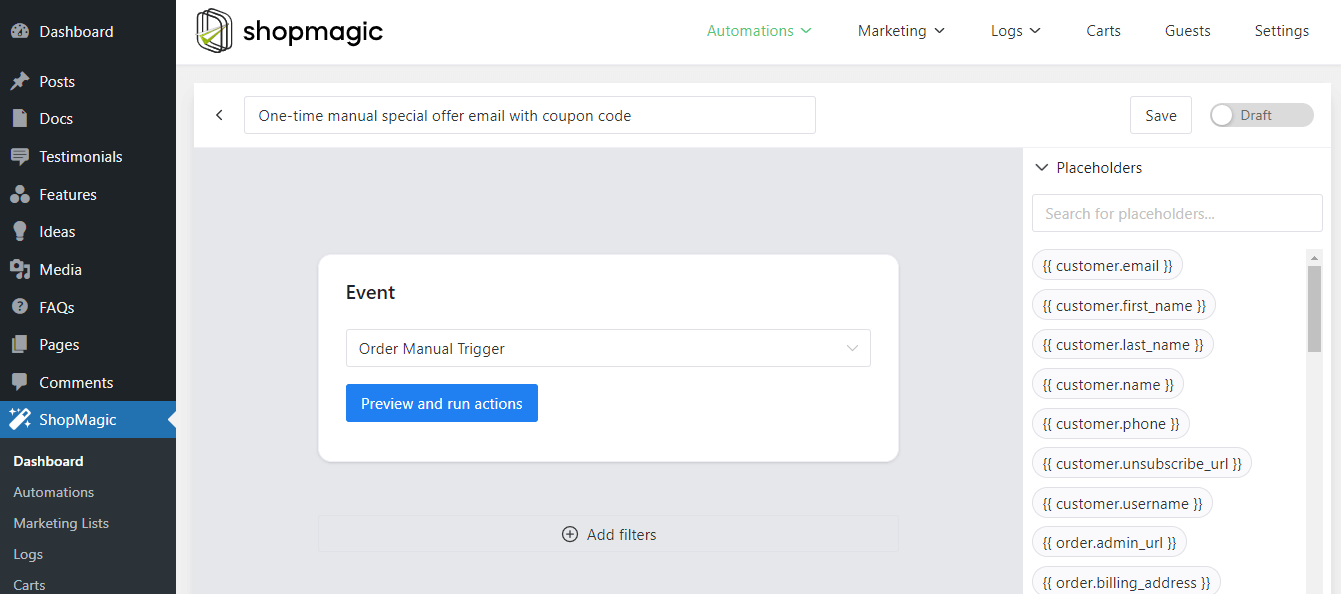Viewport: 1341px width, 594px height.
Task: Go back using the left arrow
Action: pyautogui.click(x=219, y=115)
